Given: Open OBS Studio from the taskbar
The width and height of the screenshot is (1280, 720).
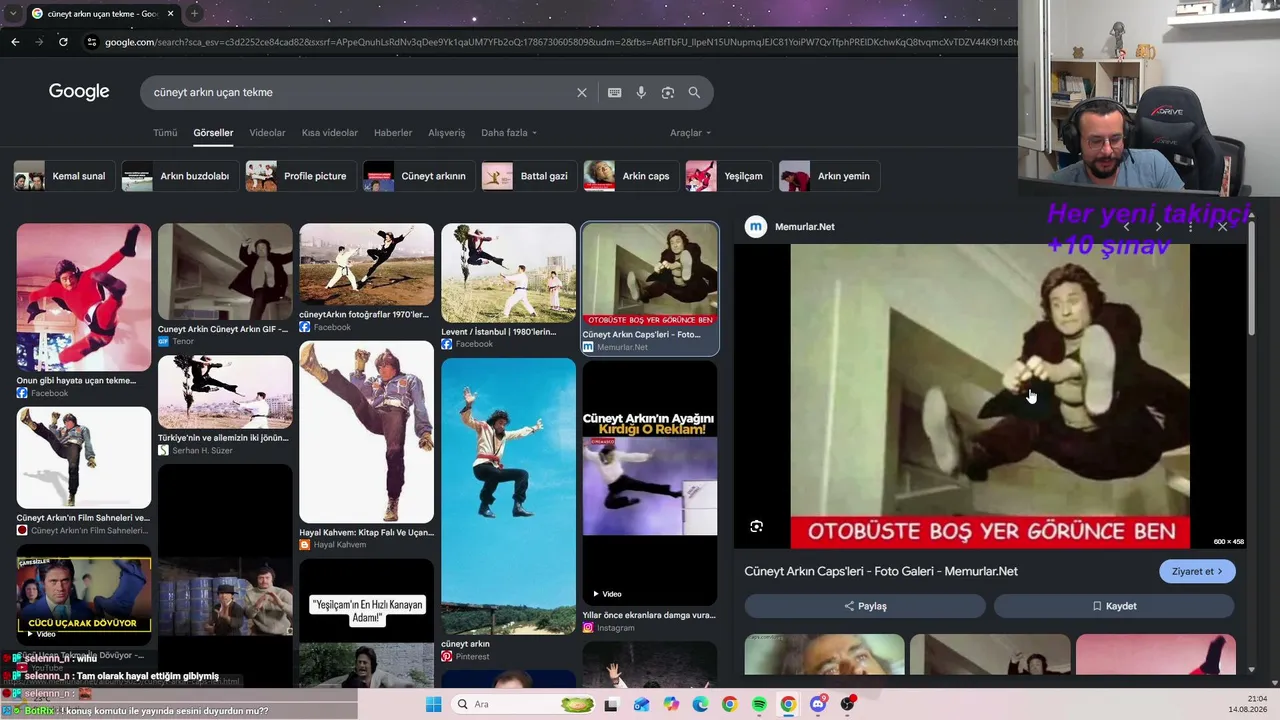Looking at the screenshot, I should [848, 704].
